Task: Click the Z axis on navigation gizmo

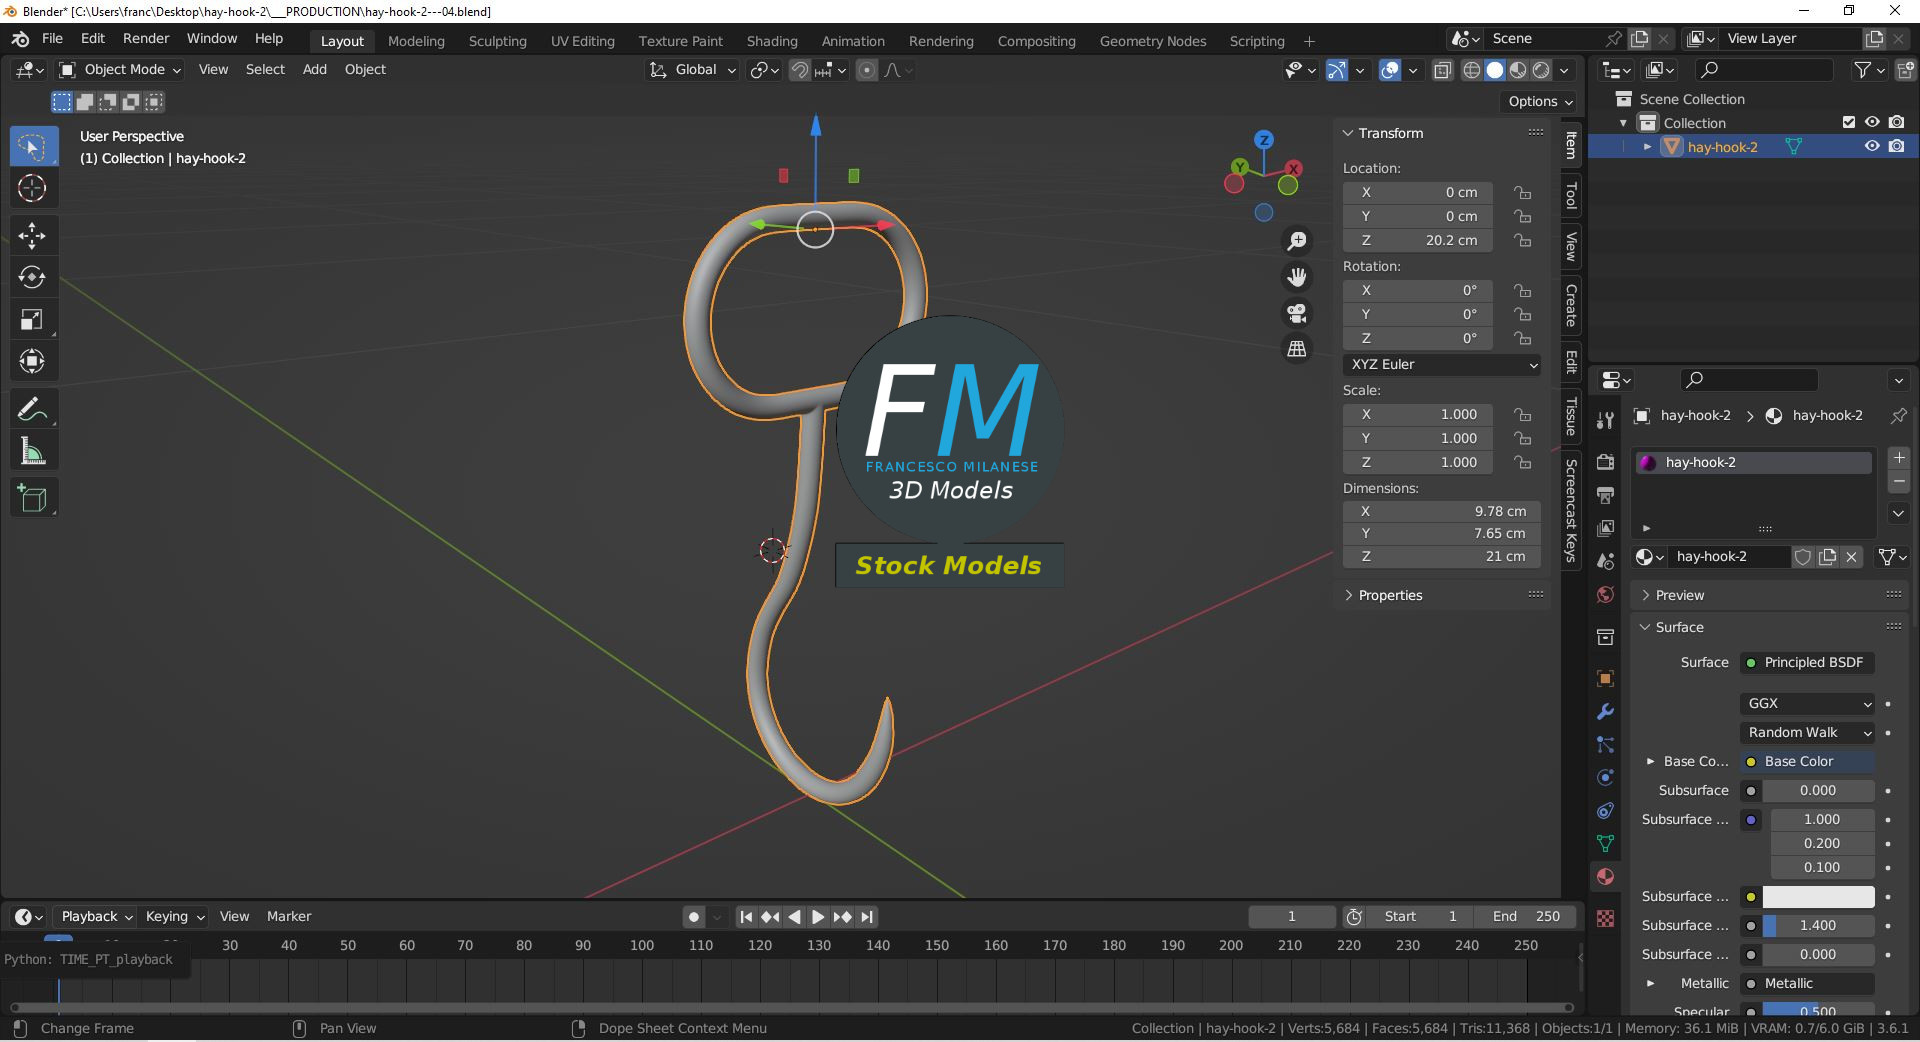Action: coord(1264,140)
